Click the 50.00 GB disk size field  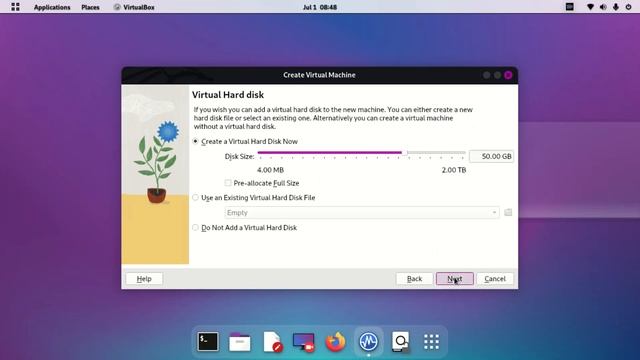click(491, 156)
